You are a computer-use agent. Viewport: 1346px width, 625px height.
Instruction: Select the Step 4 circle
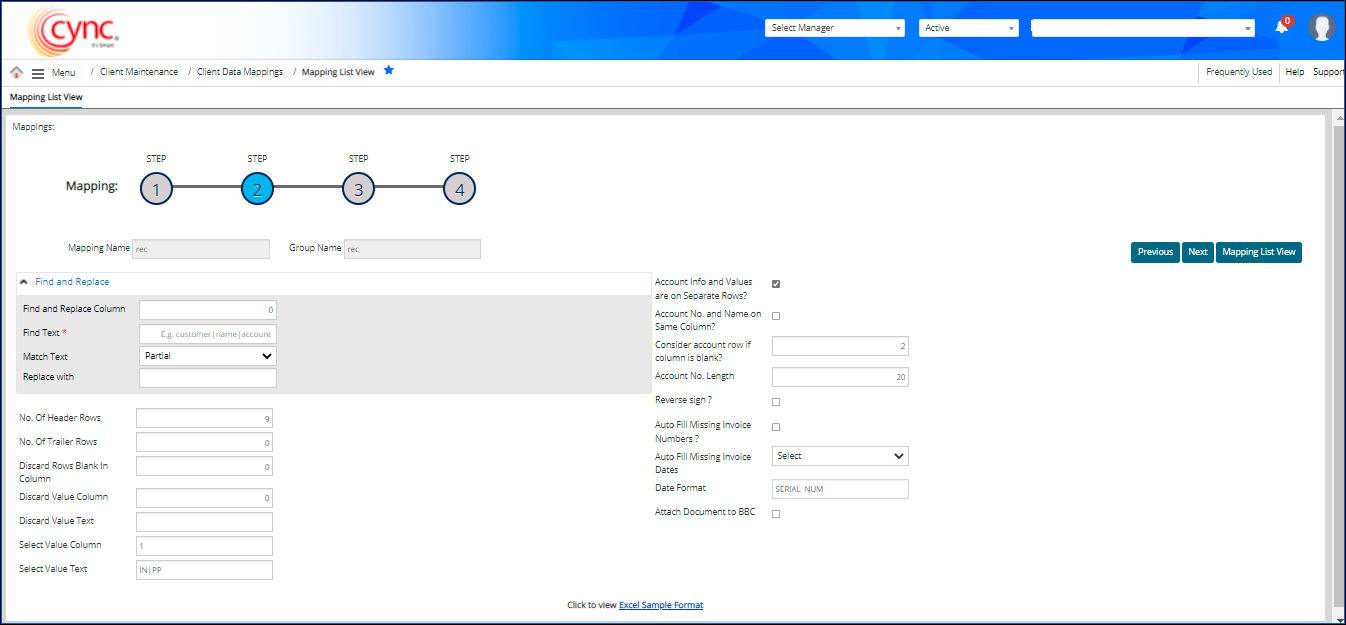[459, 189]
